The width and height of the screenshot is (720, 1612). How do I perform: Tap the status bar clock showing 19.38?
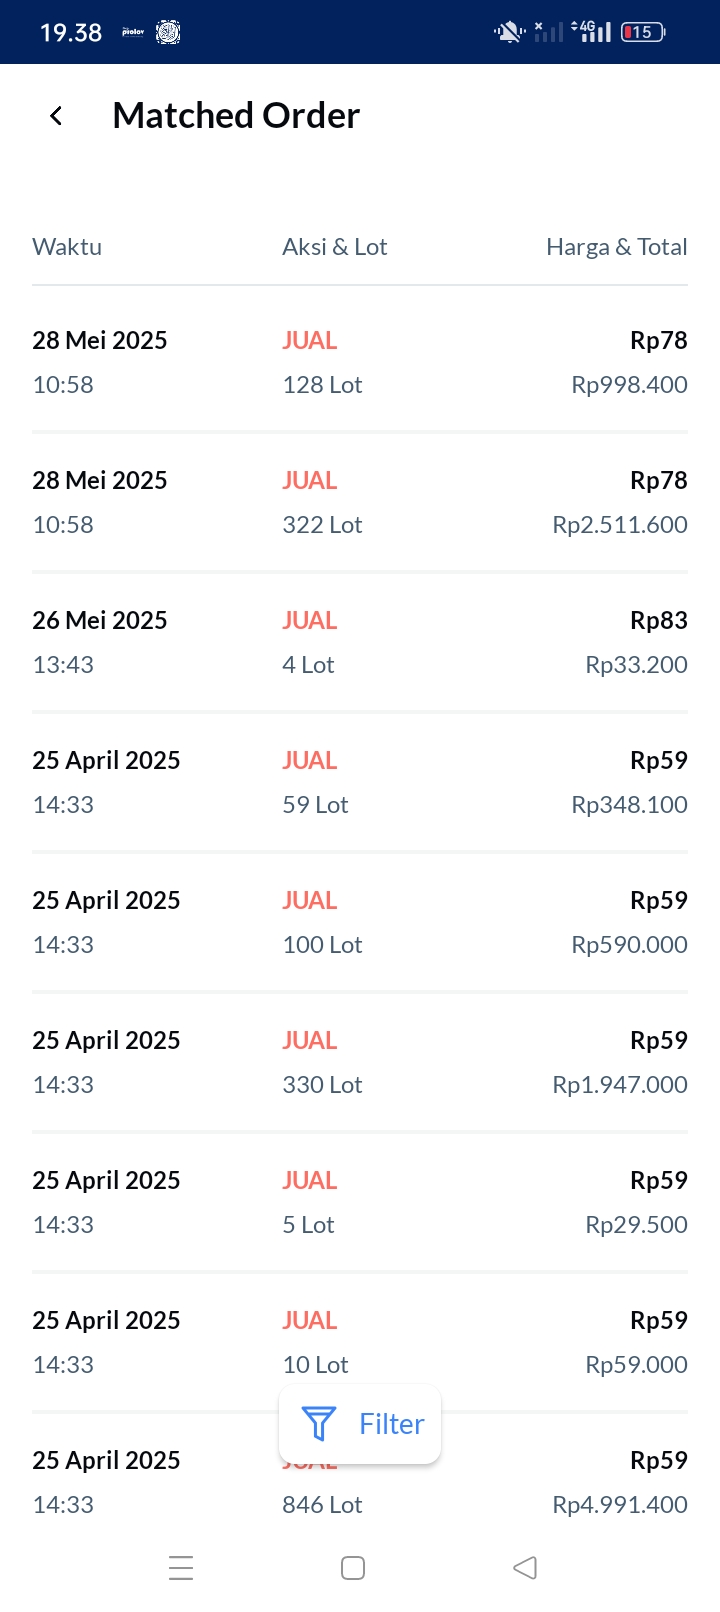[70, 33]
